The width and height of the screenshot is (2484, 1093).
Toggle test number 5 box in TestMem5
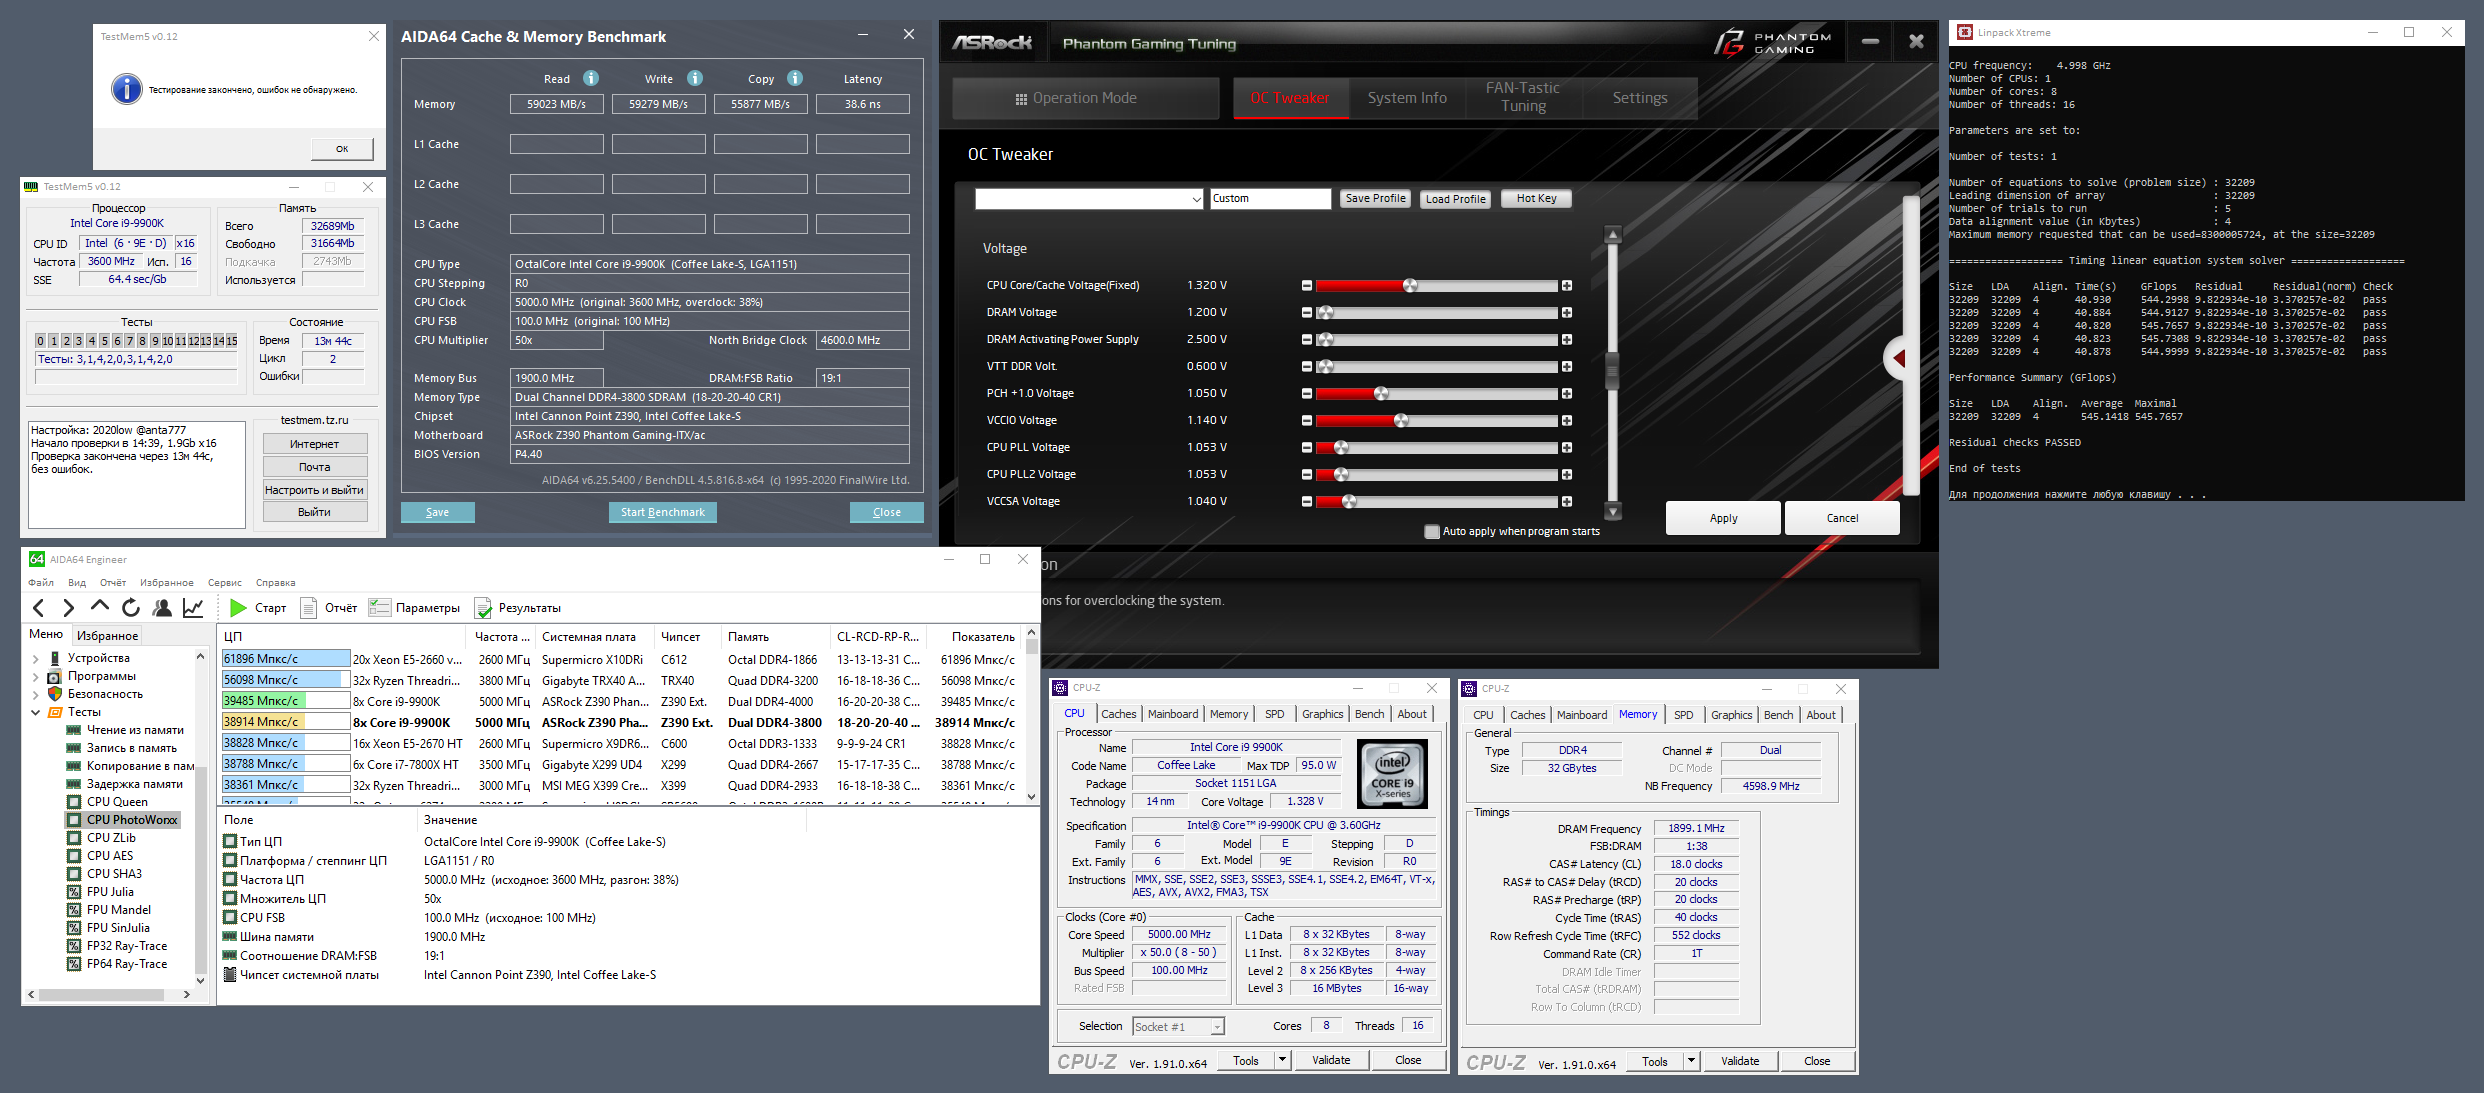point(104,341)
